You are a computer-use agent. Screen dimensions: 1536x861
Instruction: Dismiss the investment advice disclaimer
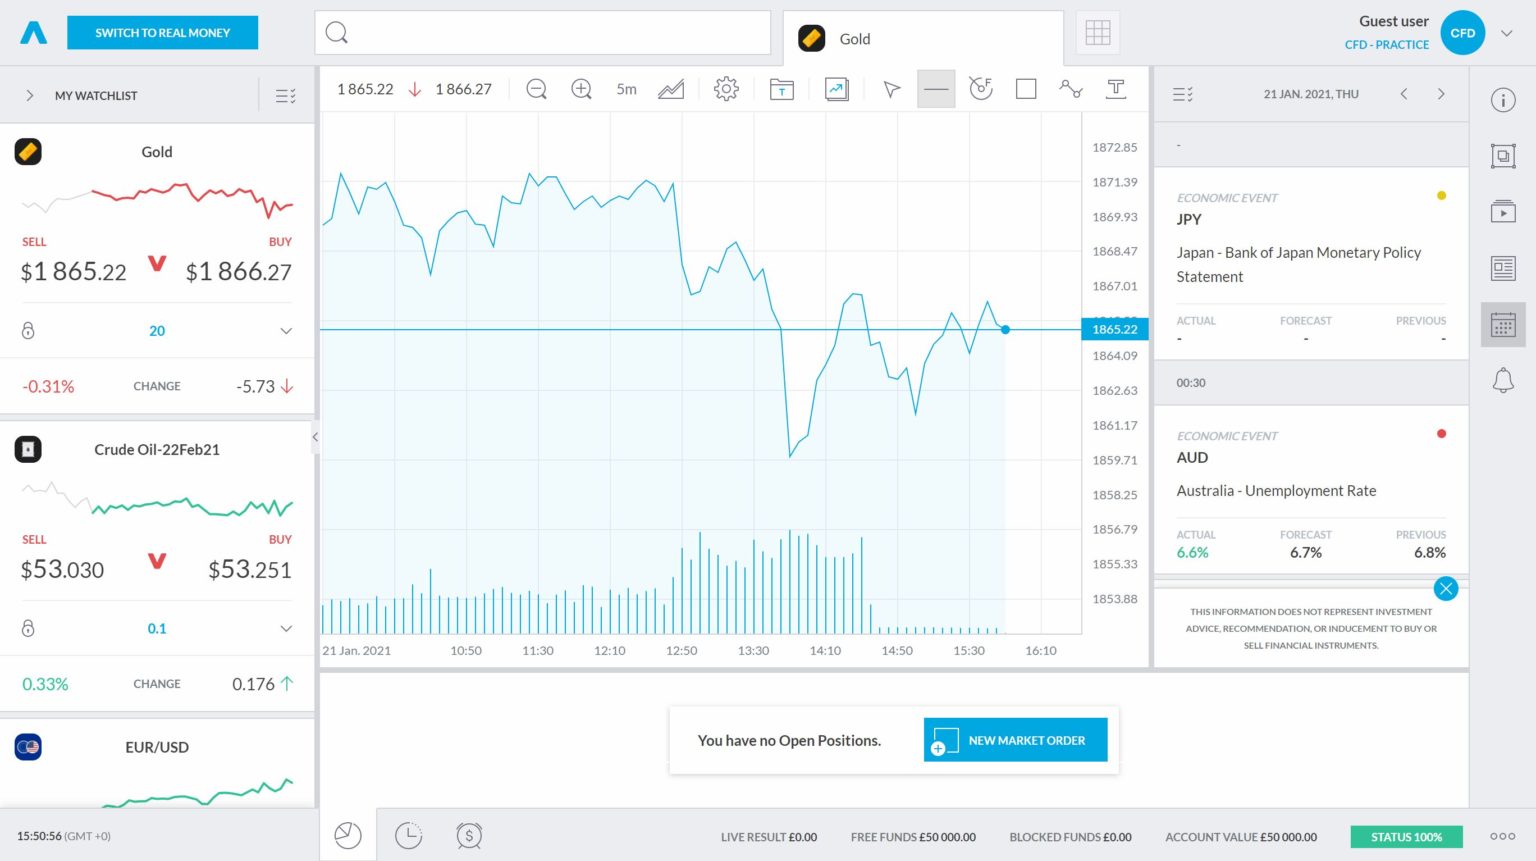point(1446,588)
